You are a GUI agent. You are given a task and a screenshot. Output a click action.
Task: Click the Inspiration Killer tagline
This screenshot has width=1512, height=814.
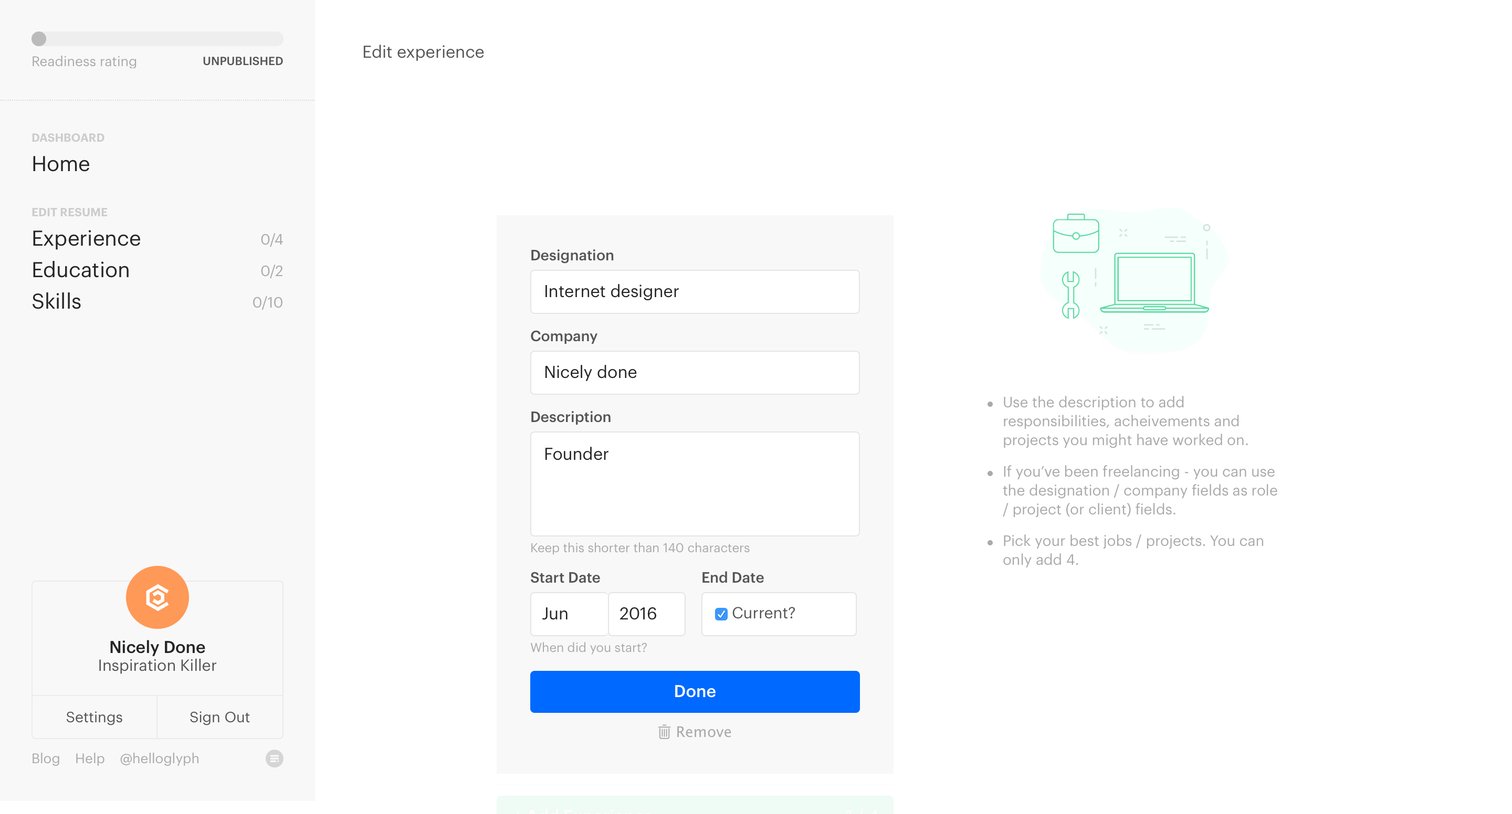[x=157, y=666]
